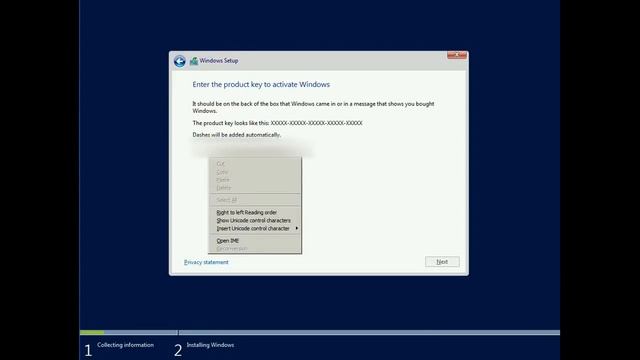
Task: Expand Insert Unicode control character submenu
Action: pyautogui.click(x=255, y=229)
